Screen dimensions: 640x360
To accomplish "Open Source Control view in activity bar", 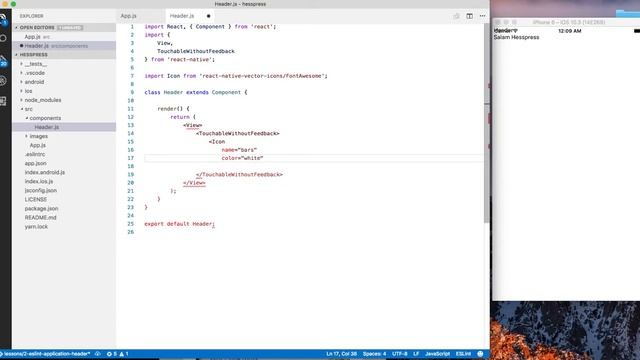I will pos(3,60).
